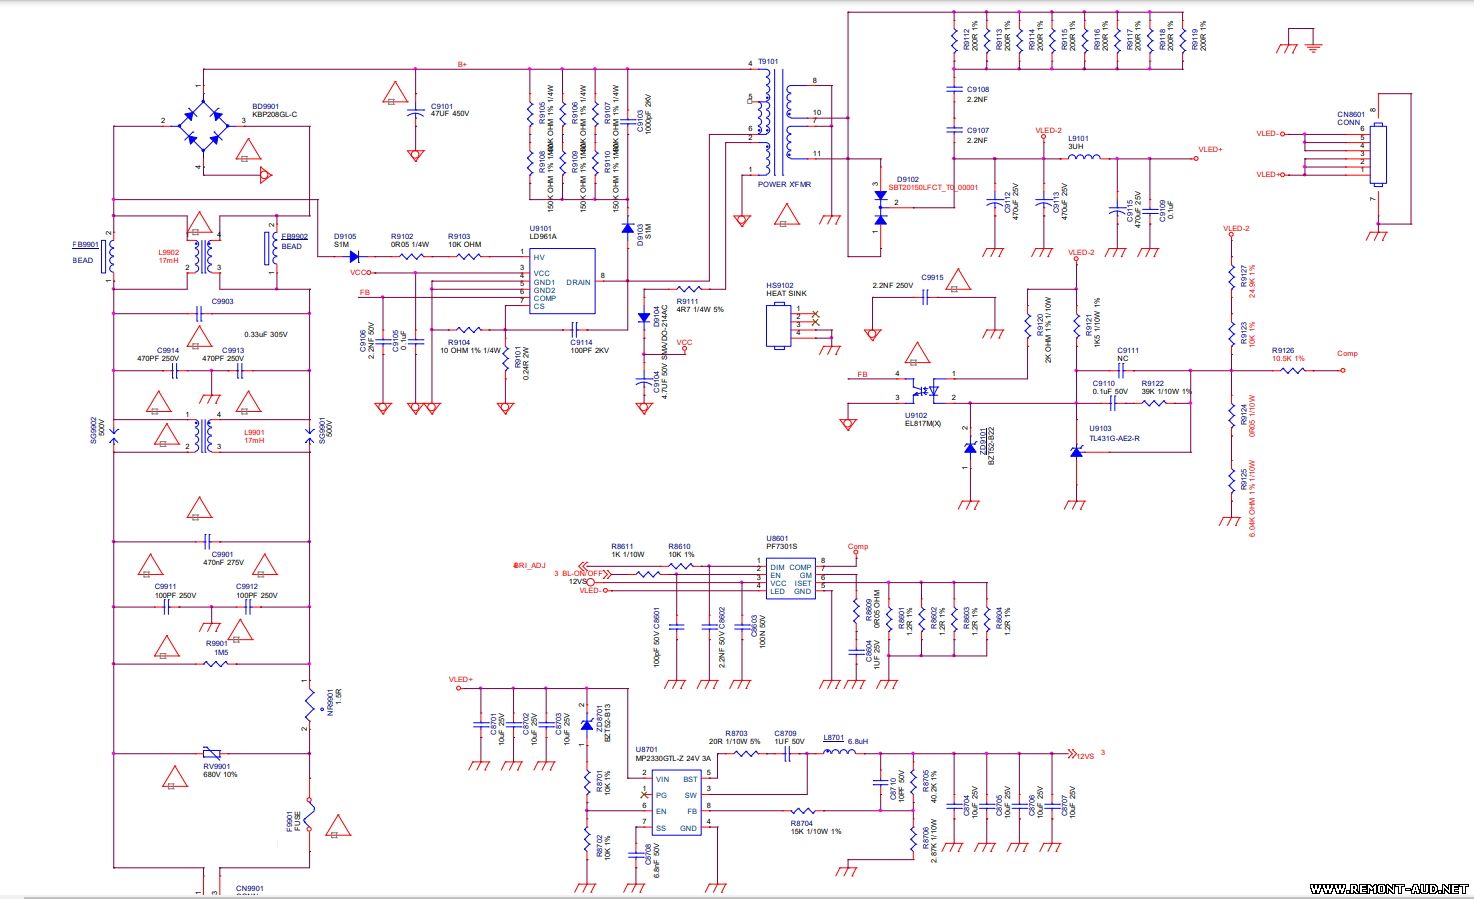Select the D9105 S1M diode symbol
This screenshot has height=899, width=1474.
pyautogui.click(x=352, y=256)
